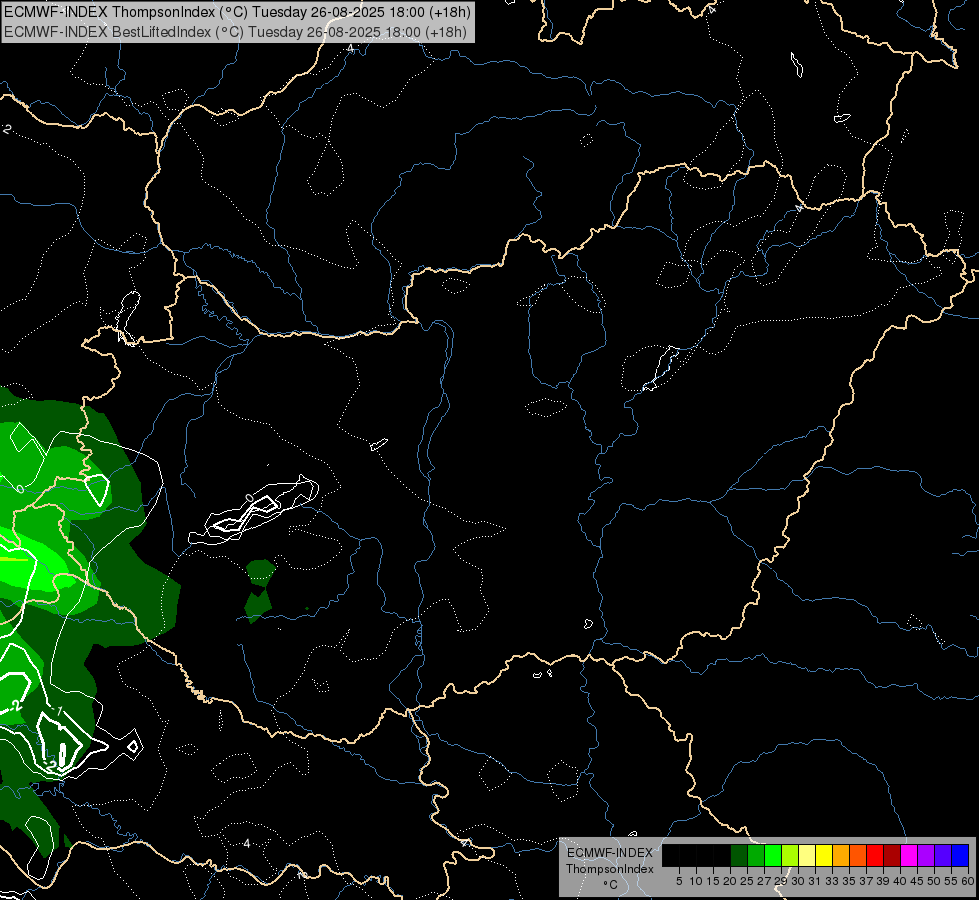Click the legend tick label '39'

883,881
